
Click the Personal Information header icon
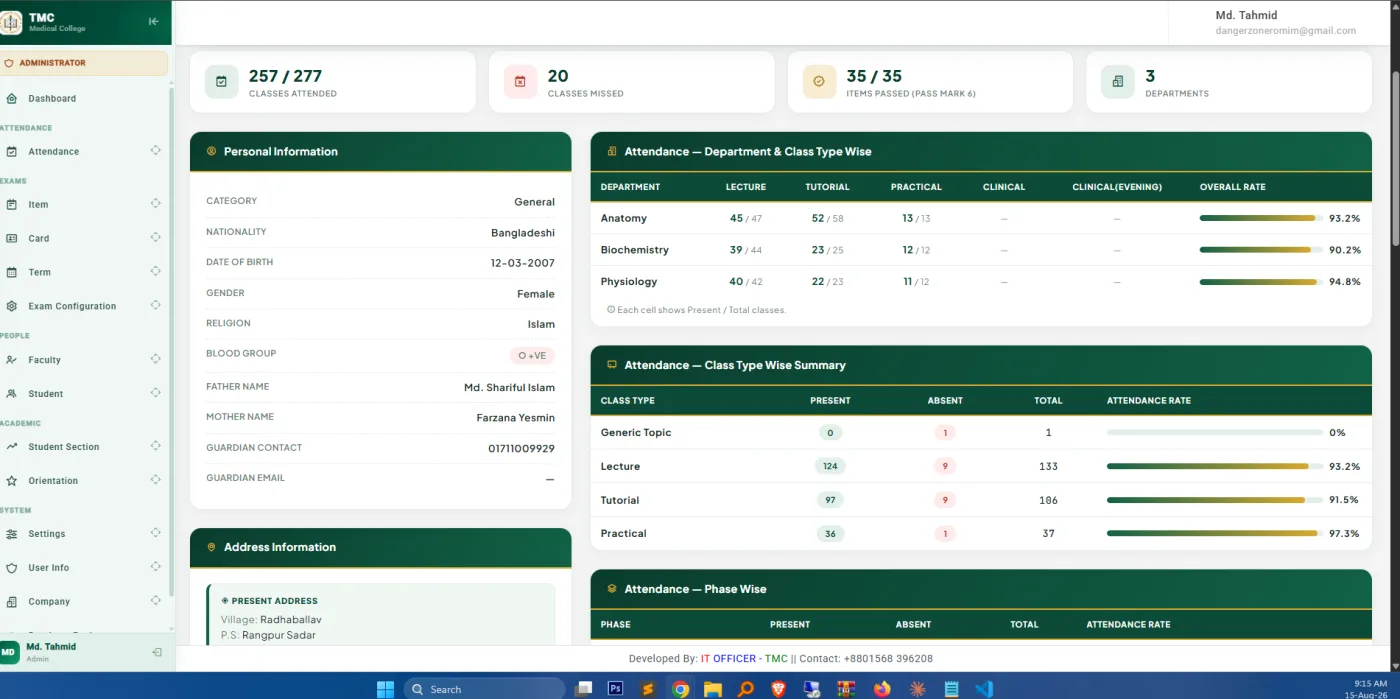coord(211,152)
